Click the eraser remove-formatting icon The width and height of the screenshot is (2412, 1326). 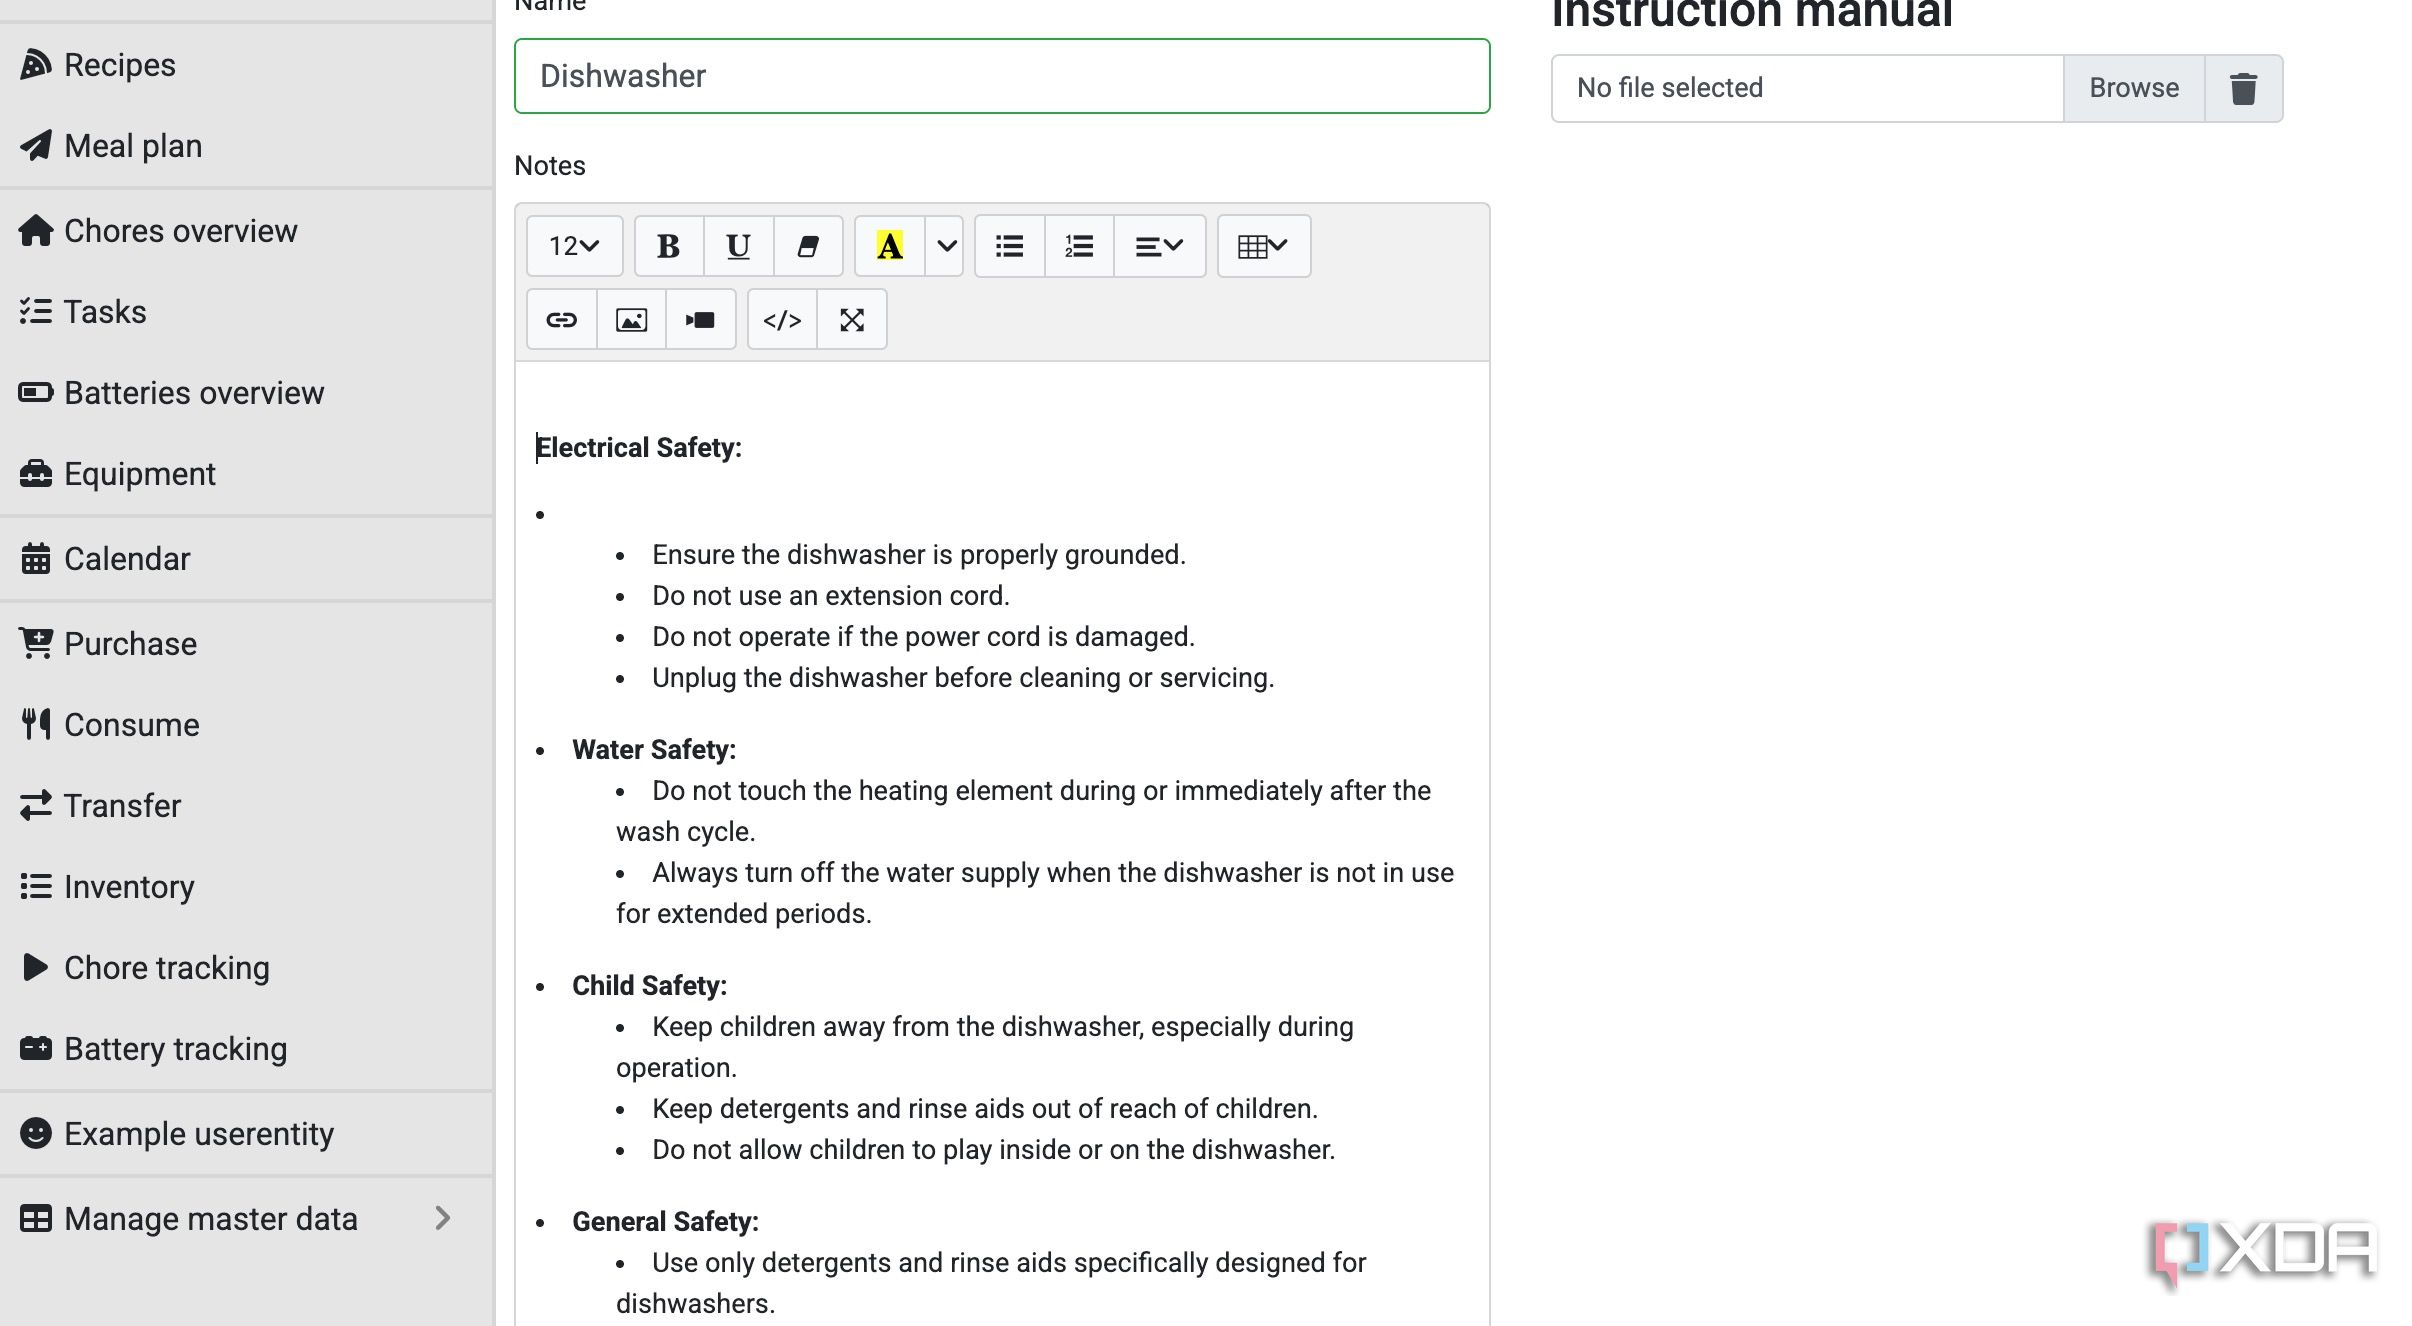pyautogui.click(x=808, y=246)
